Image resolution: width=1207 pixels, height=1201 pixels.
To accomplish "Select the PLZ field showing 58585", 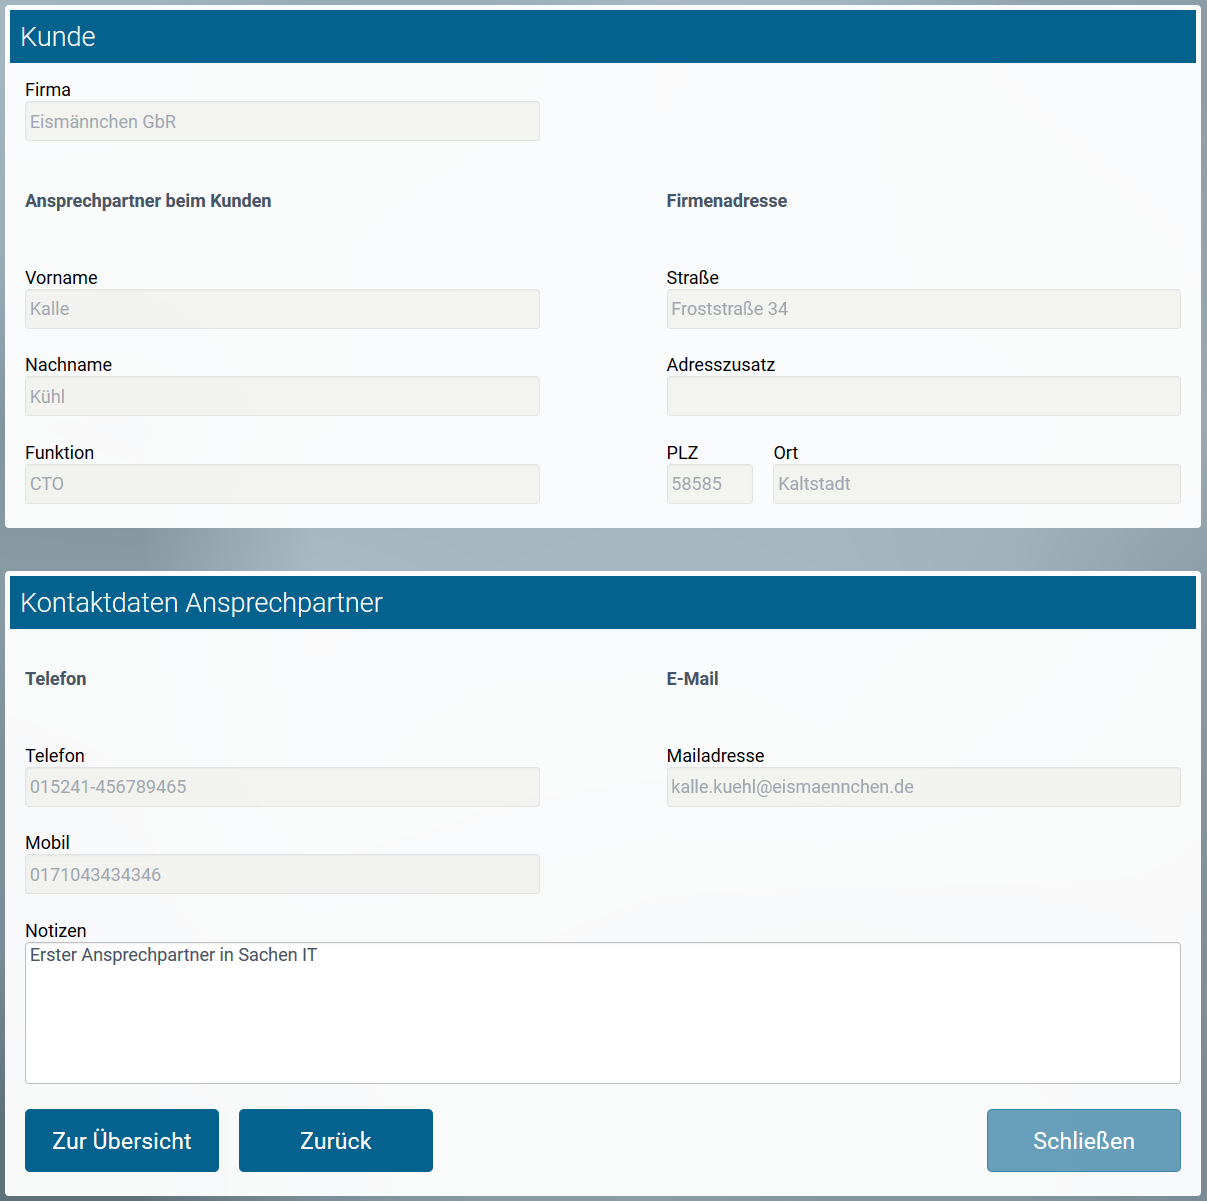I will click(x=709, y=484).
